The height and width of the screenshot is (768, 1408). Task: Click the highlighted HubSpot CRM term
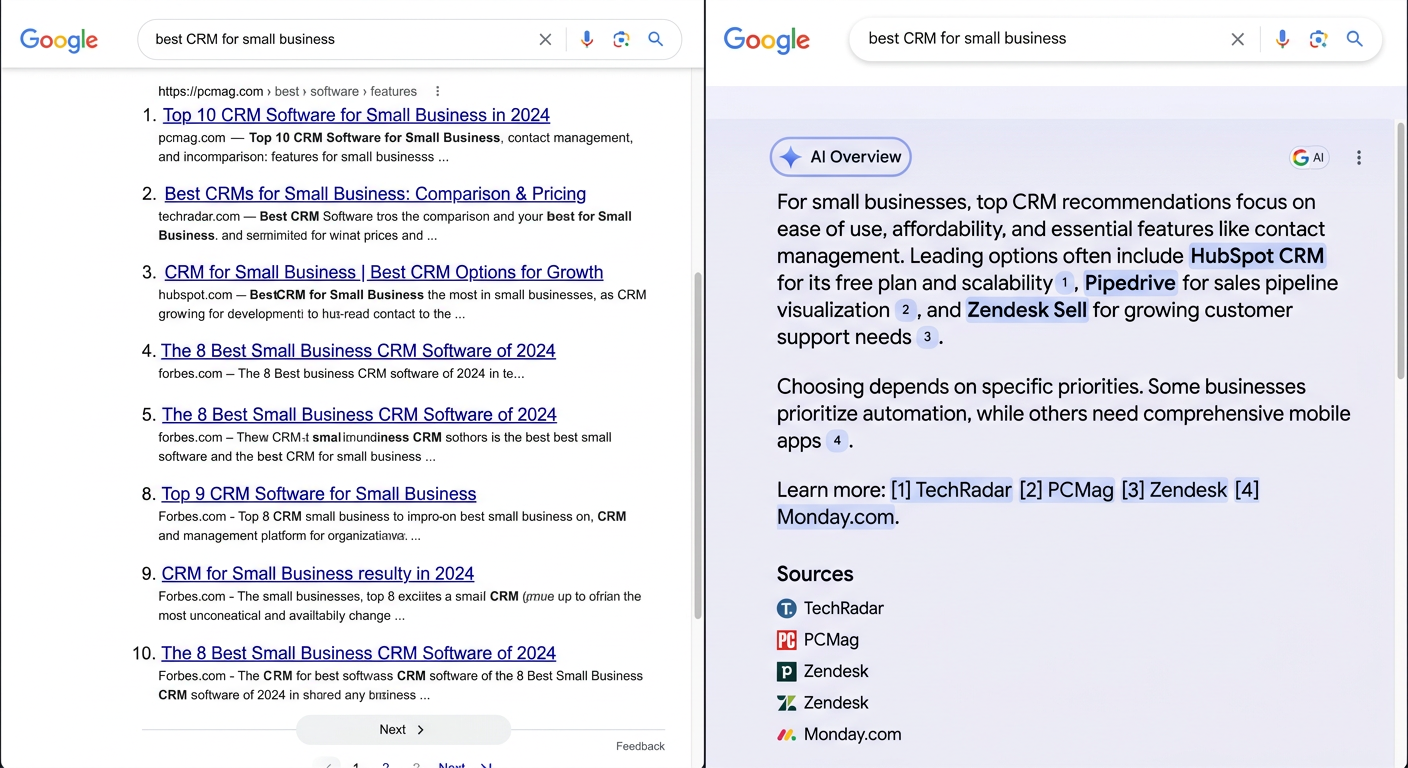[x=1257, y=256]
